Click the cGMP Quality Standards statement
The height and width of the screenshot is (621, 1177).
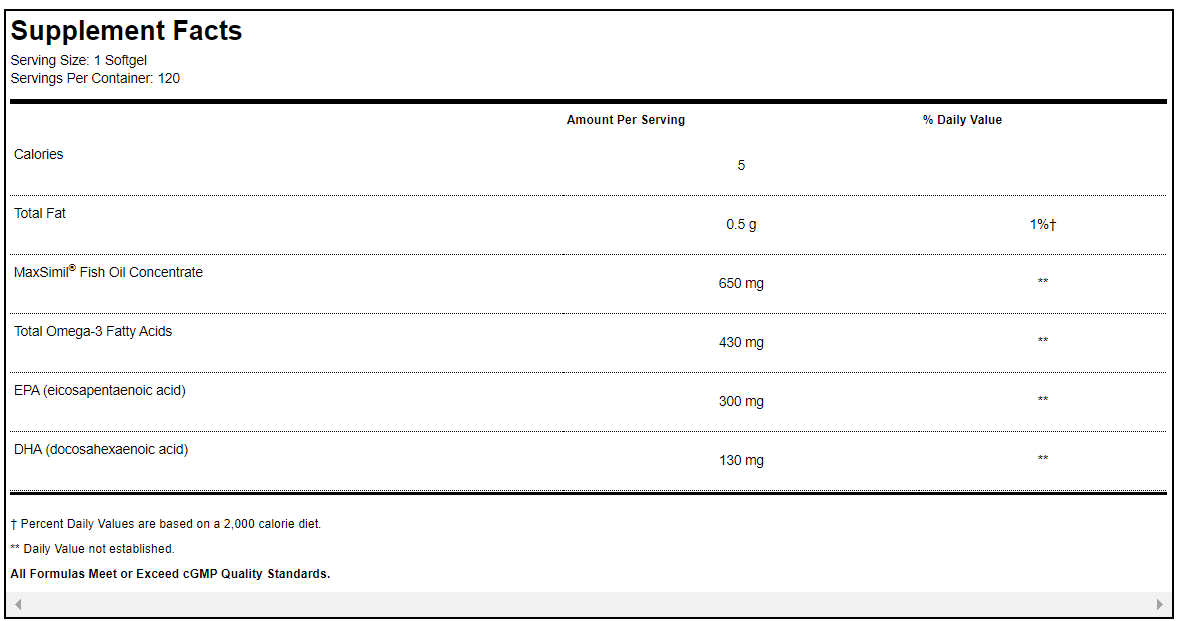click(170, 574)
